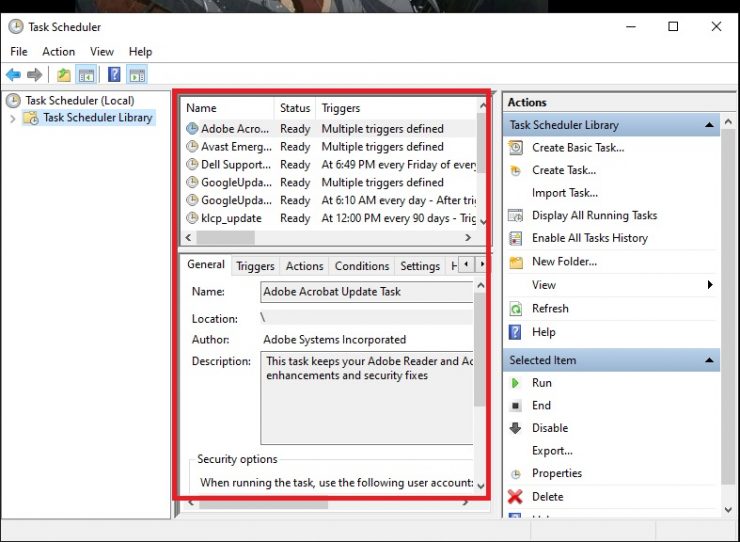Click the grey Forward arrow in toolbar
Image resolution: width=740 pixels, height=542 pixels.
(x=34, y=75)
